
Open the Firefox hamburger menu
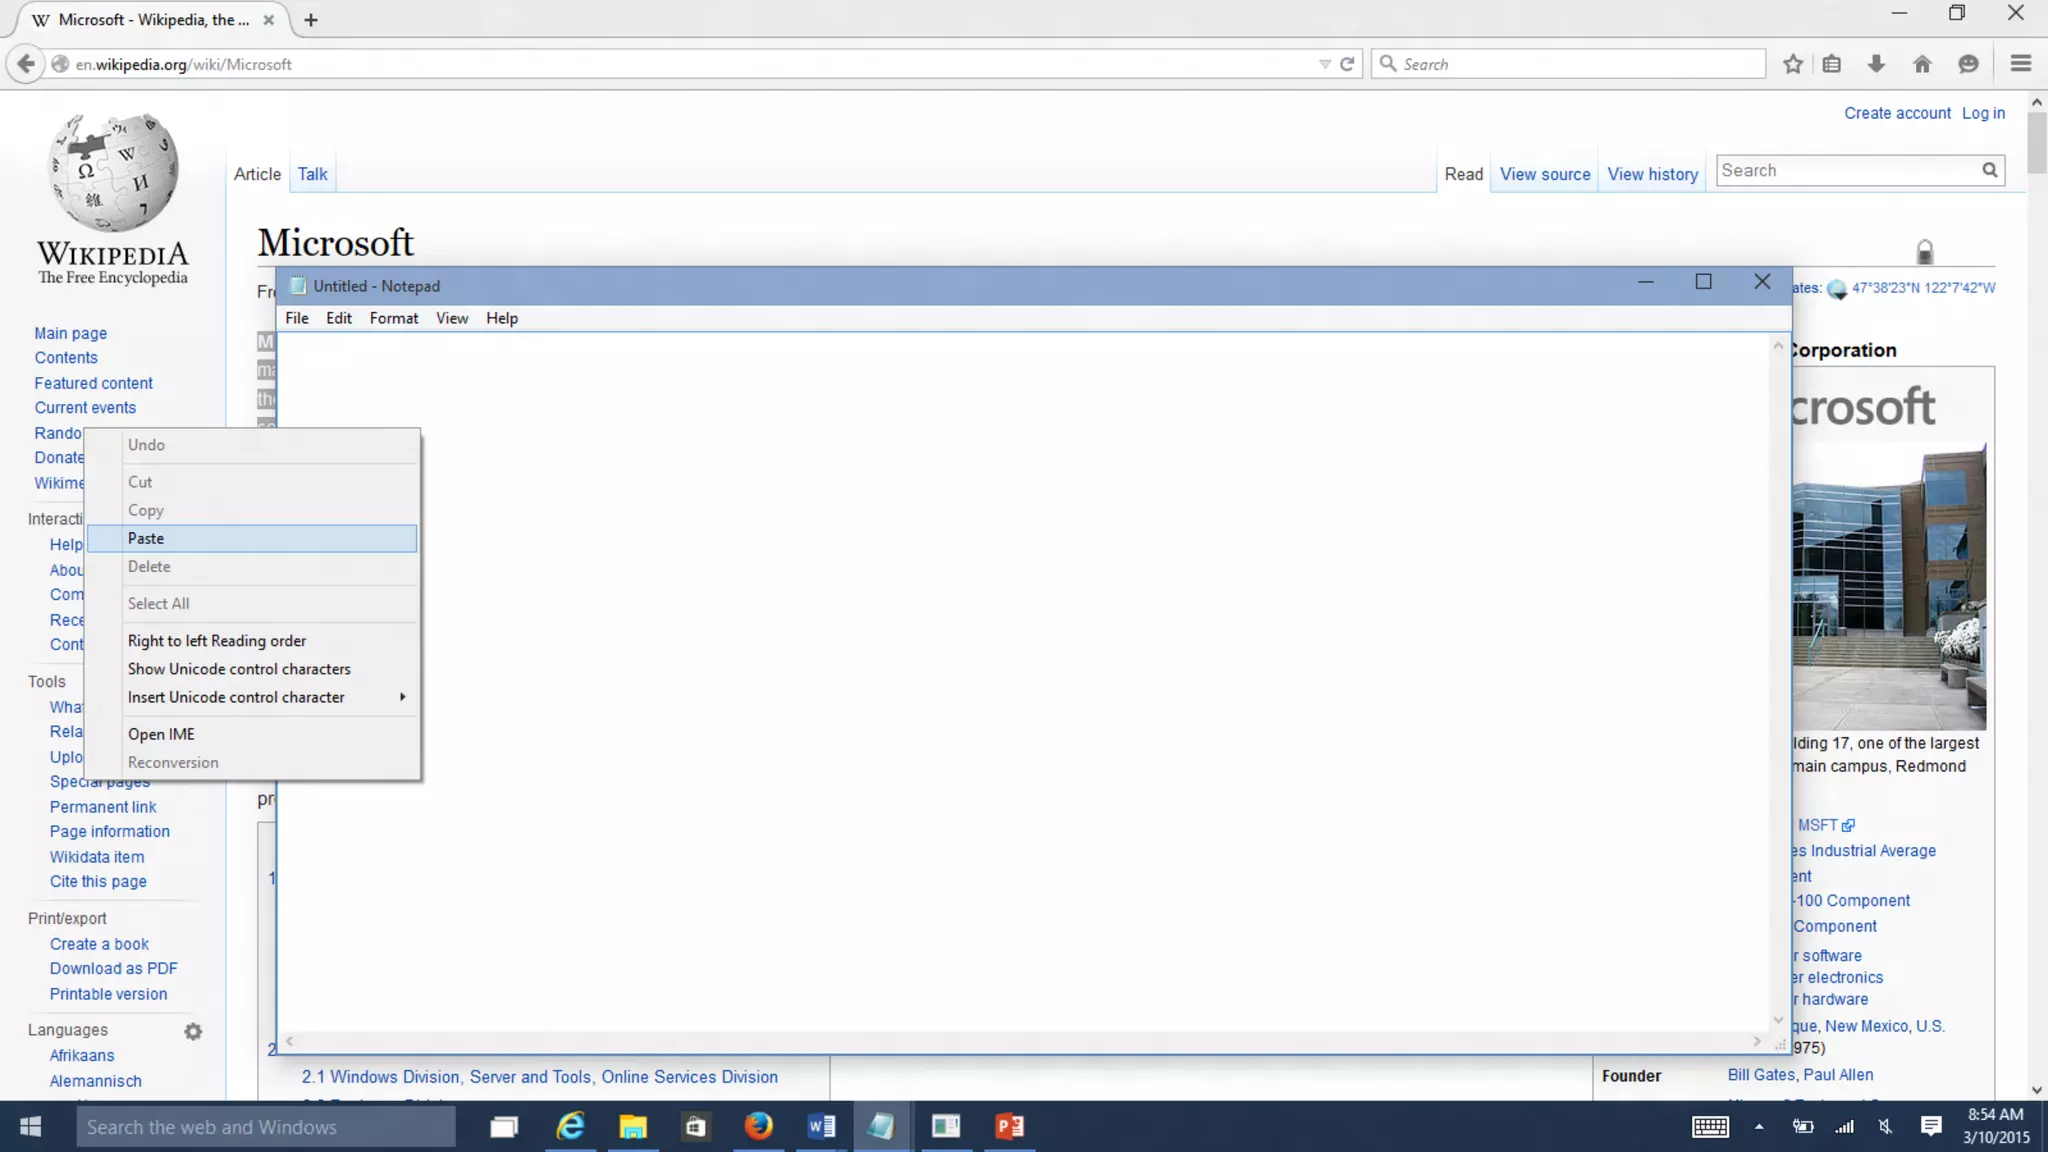[x=2020, y=64]
